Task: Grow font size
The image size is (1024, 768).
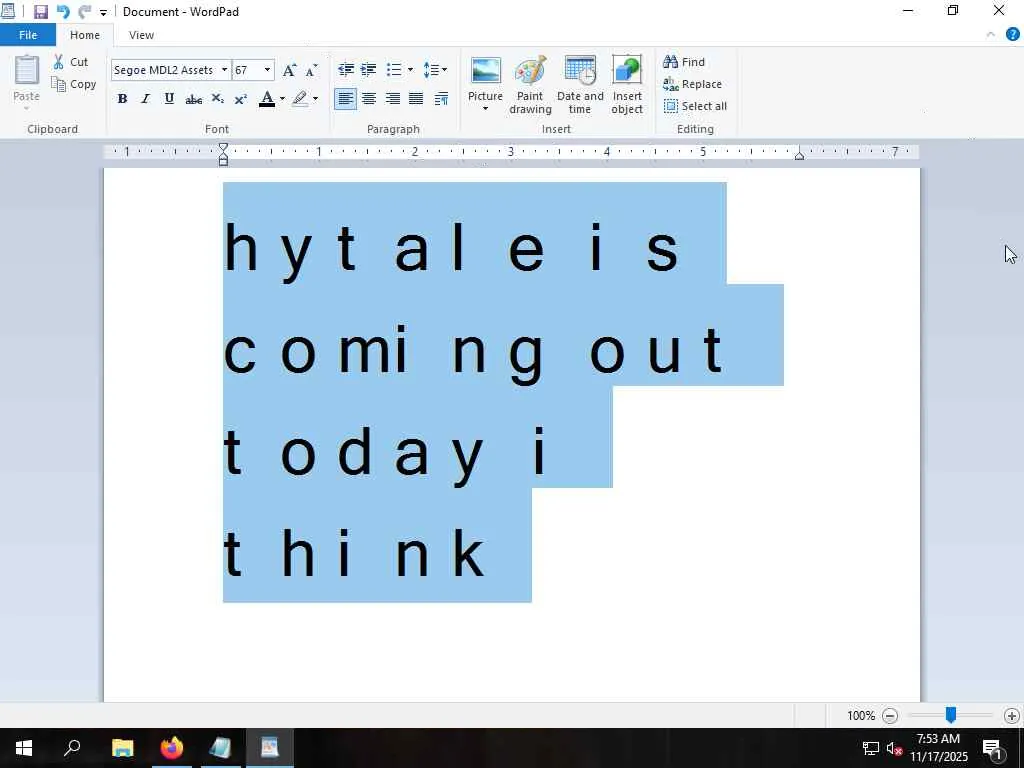Action: tap(289, 70)
